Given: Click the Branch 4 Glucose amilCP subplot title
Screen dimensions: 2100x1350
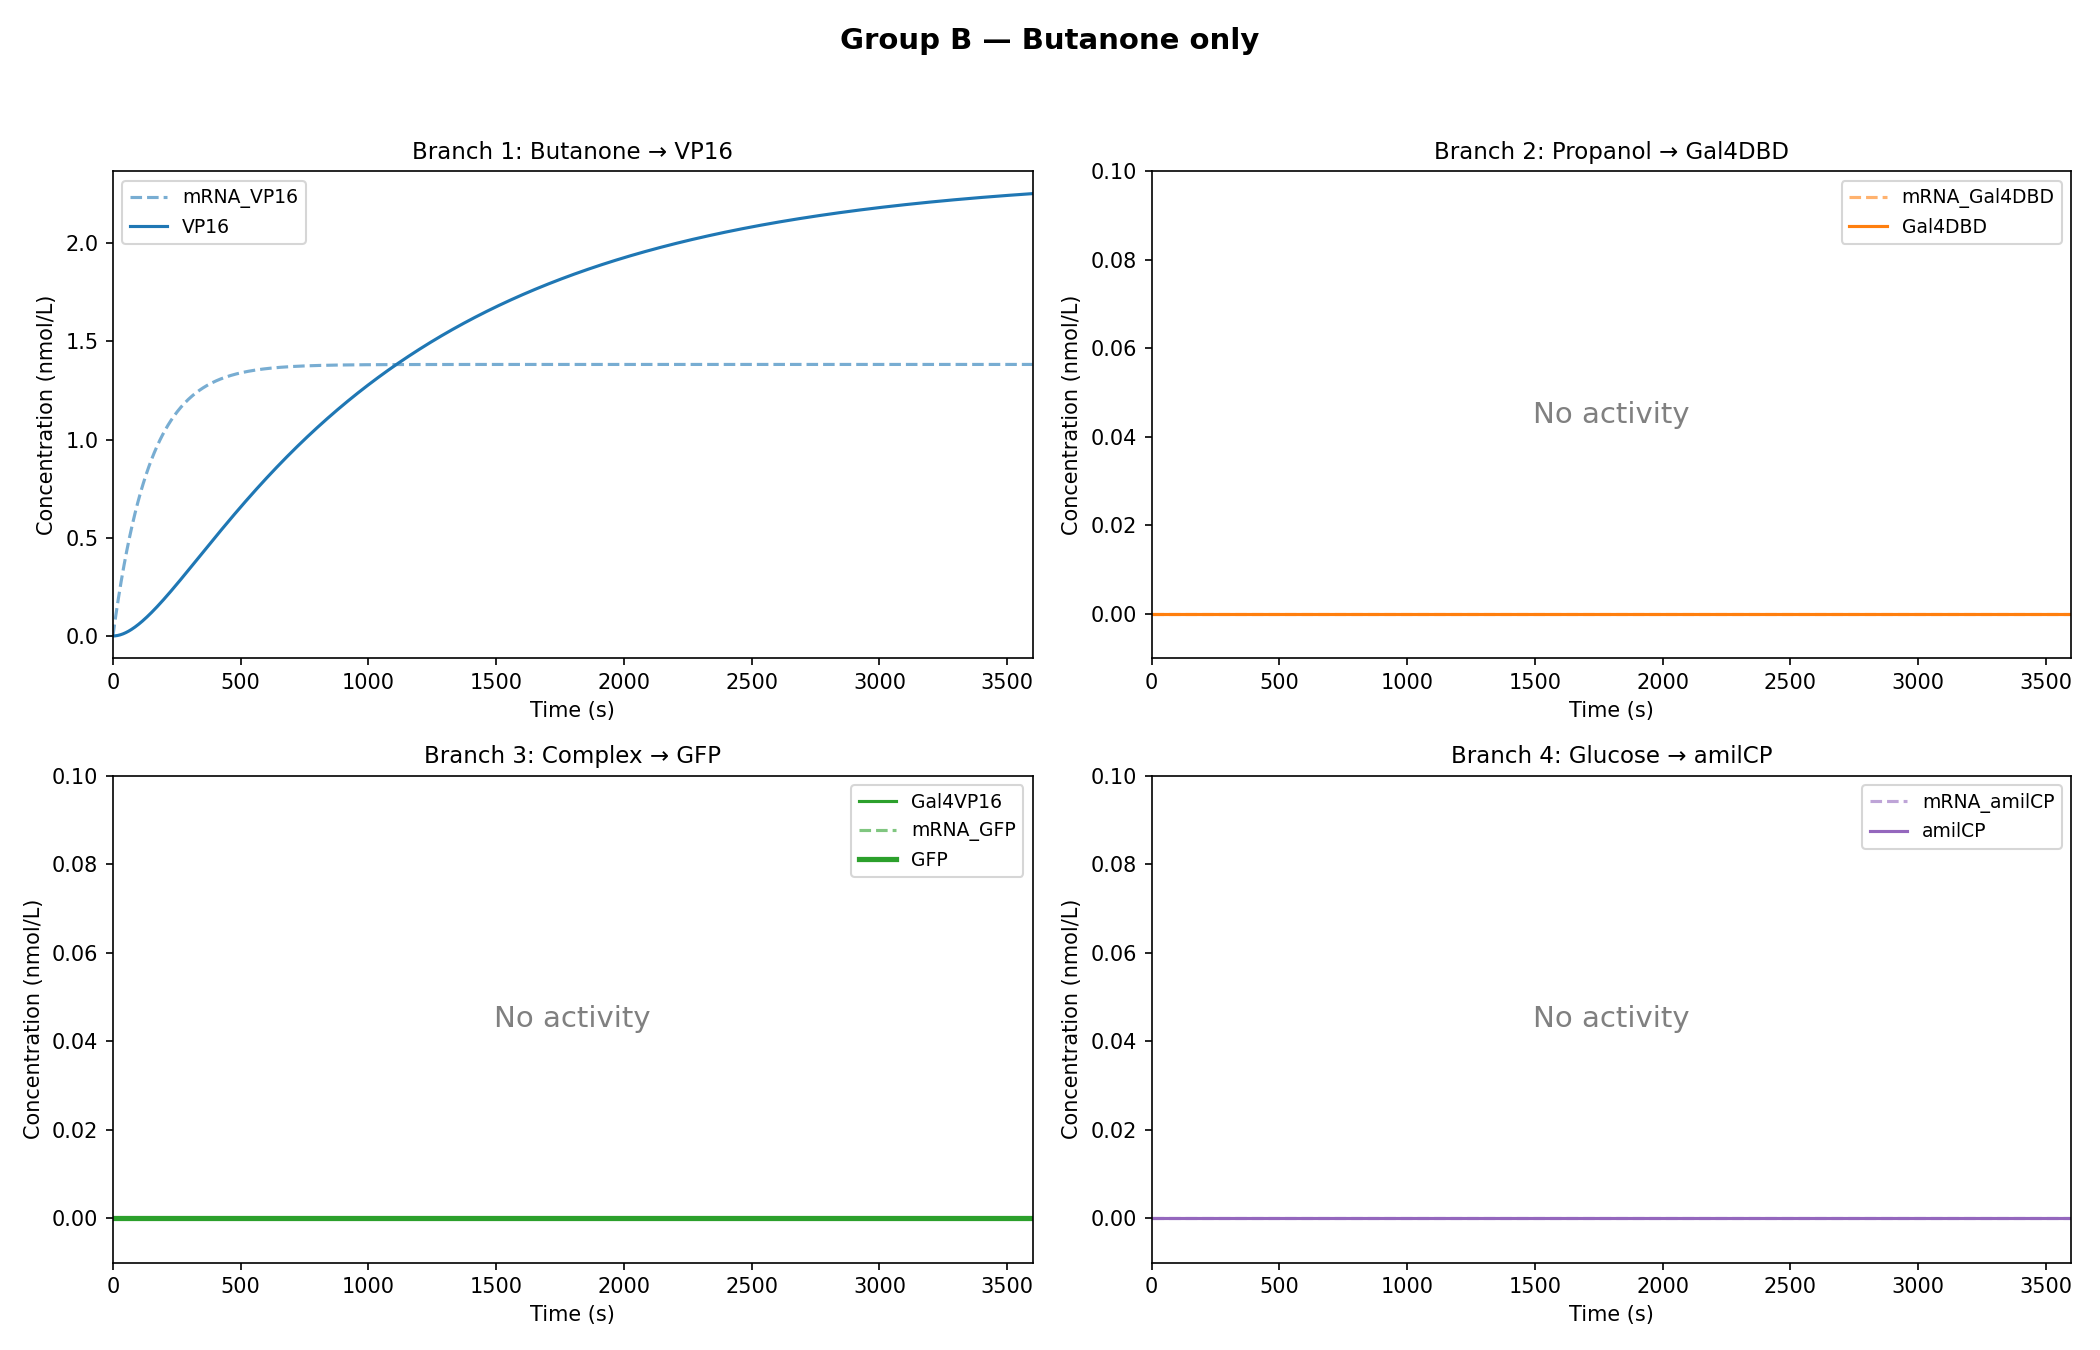Looking at the screenshot, I should 1610,756.
